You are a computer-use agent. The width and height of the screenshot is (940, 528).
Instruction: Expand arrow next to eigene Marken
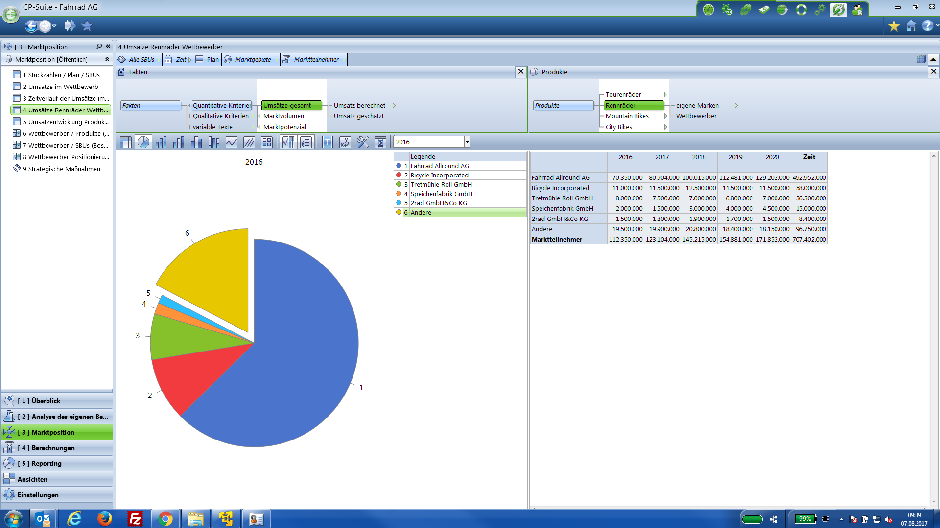[x=736, y=105]
